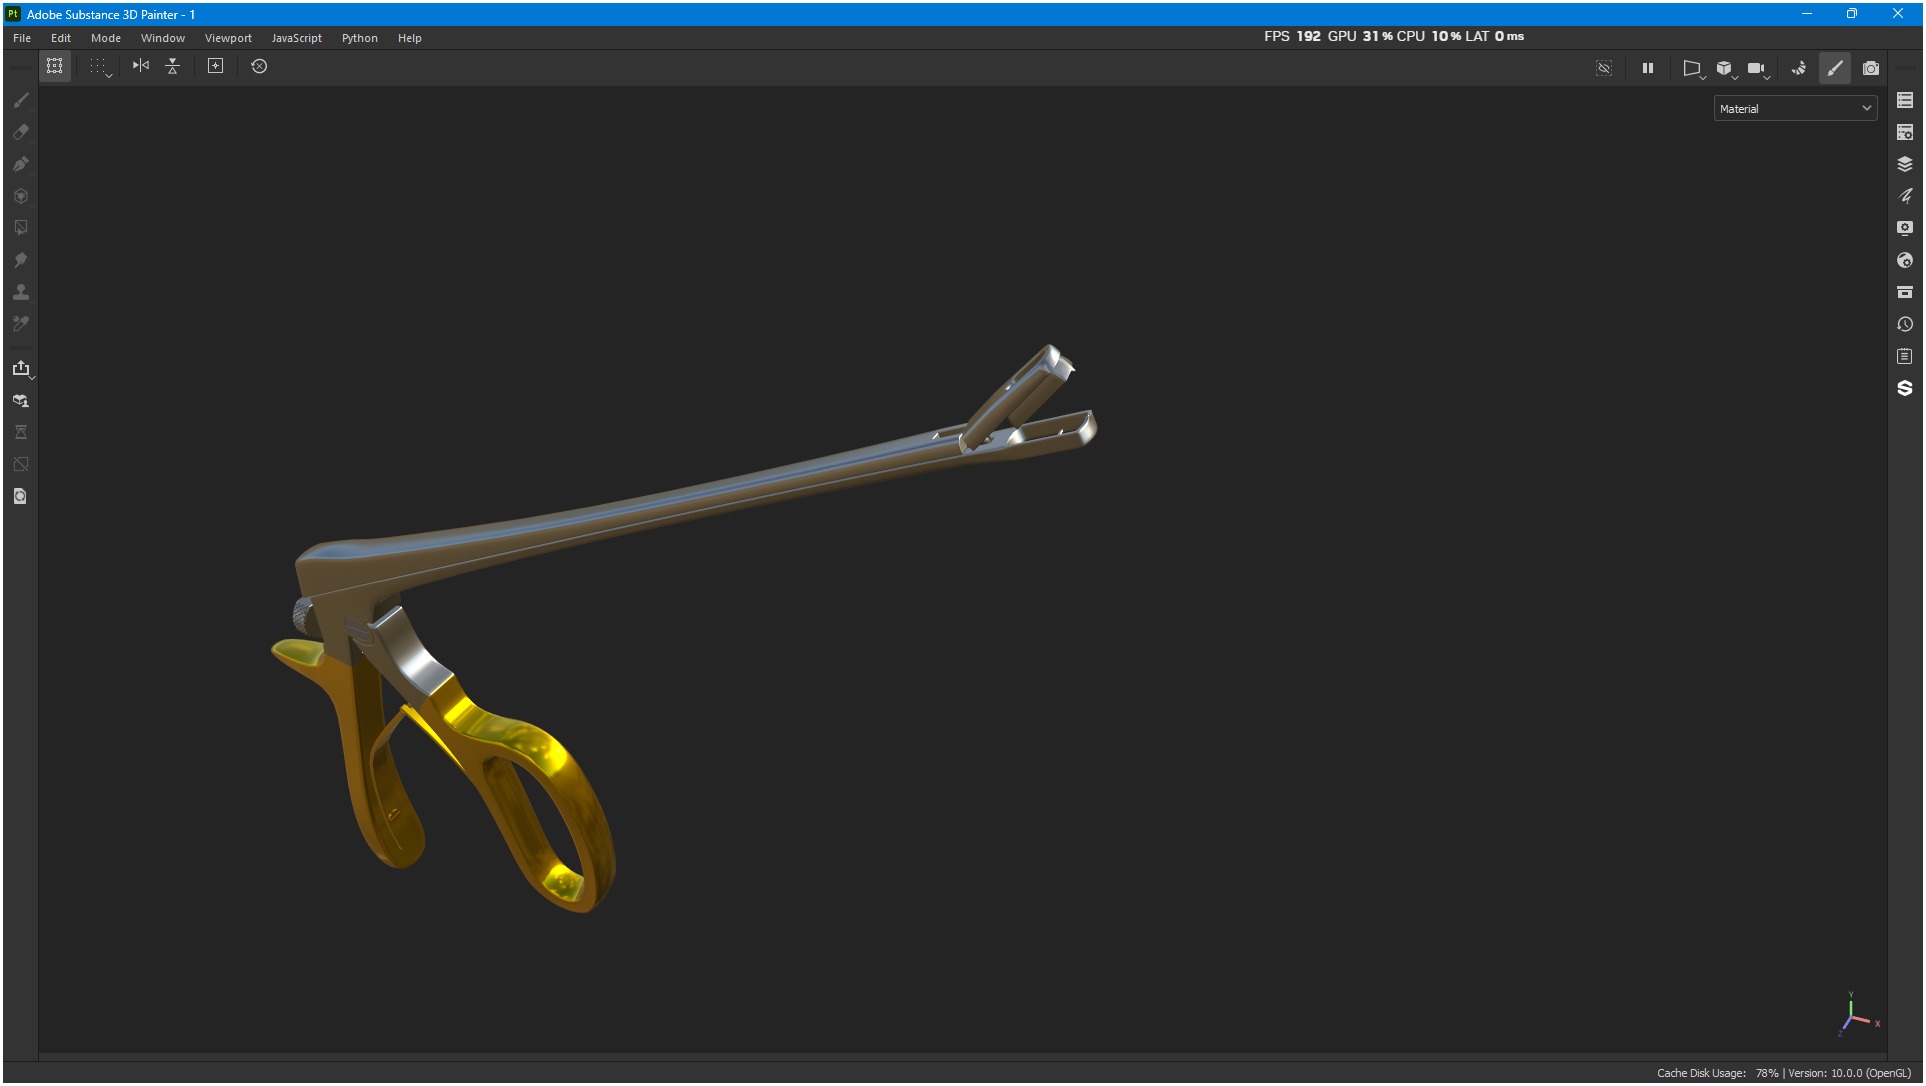This screenshot has width=1926, height=1086.
Task: Open the dotted grid snapping dropdown
Action: point(100,67)
